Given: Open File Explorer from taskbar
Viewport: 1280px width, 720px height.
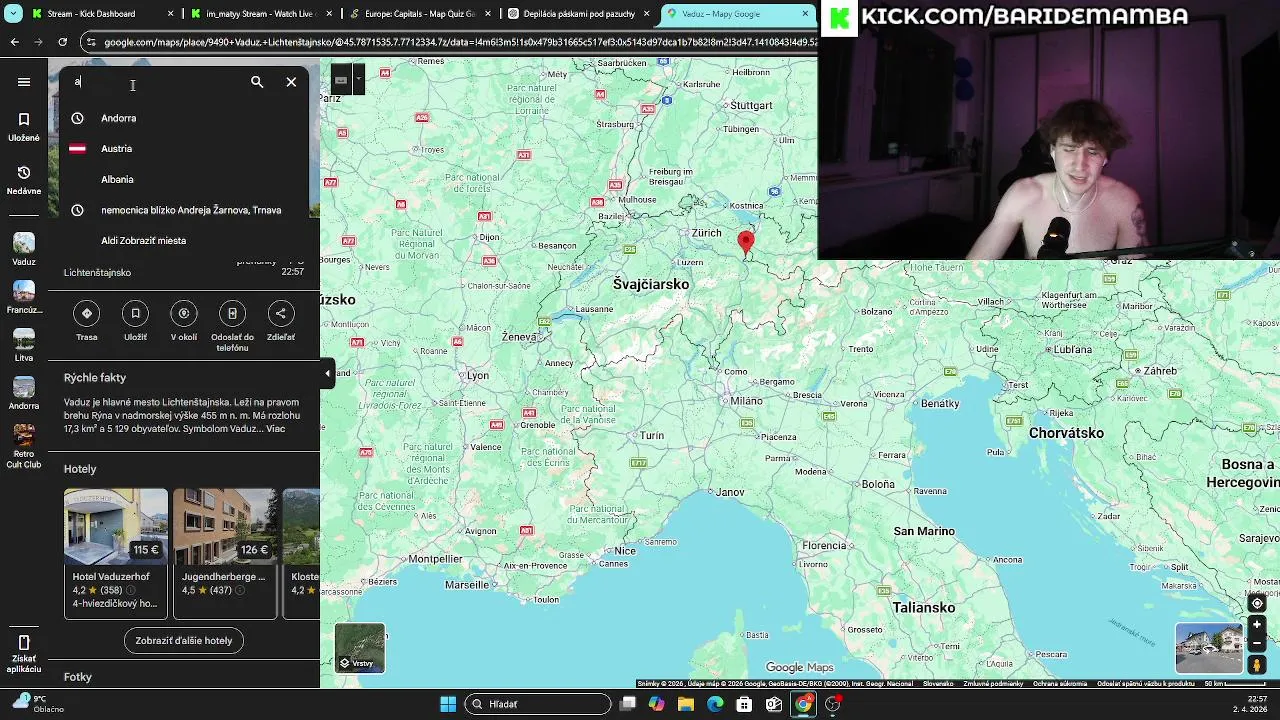Looking at the screenshot, I should (686, 704).
